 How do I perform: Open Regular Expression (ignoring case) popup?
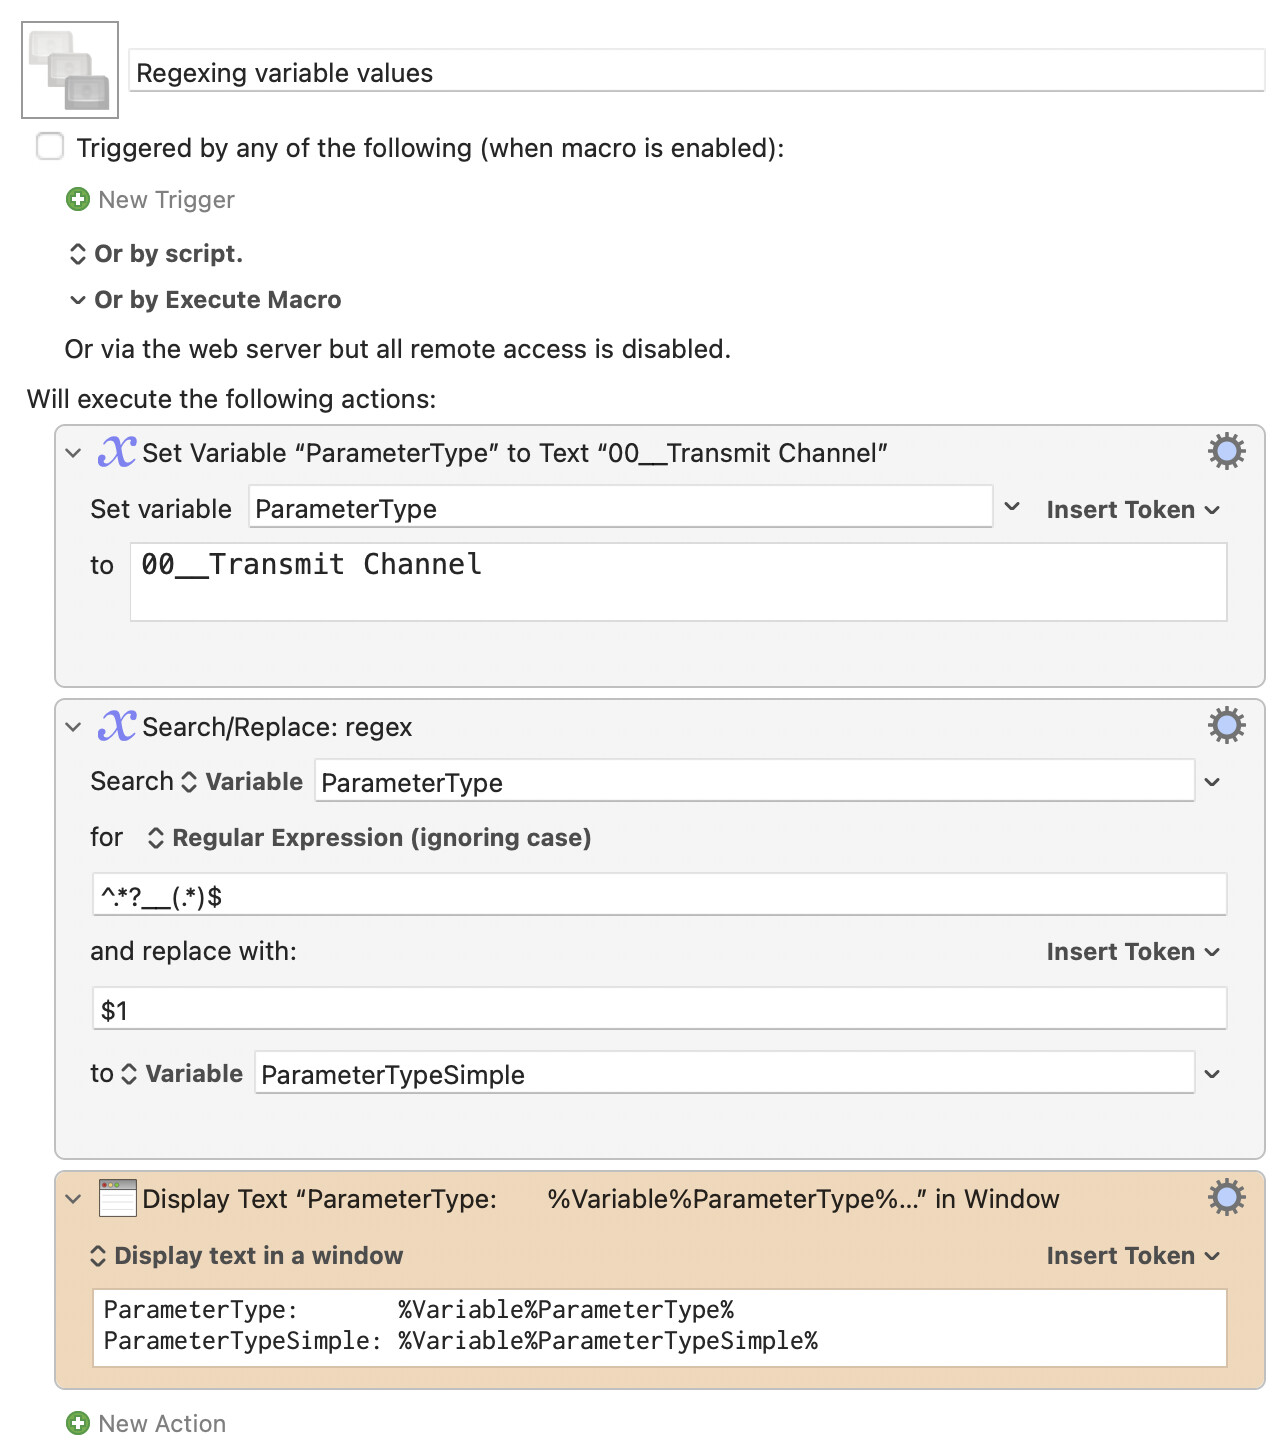(370, 838)
